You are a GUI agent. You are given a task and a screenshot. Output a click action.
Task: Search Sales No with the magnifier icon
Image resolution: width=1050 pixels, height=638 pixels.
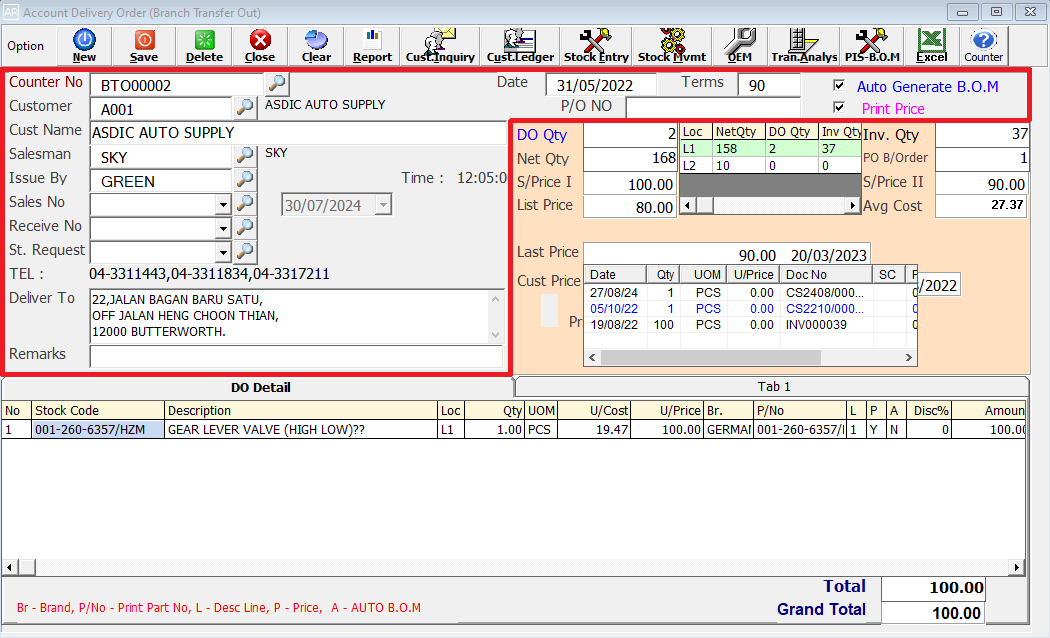245,204
